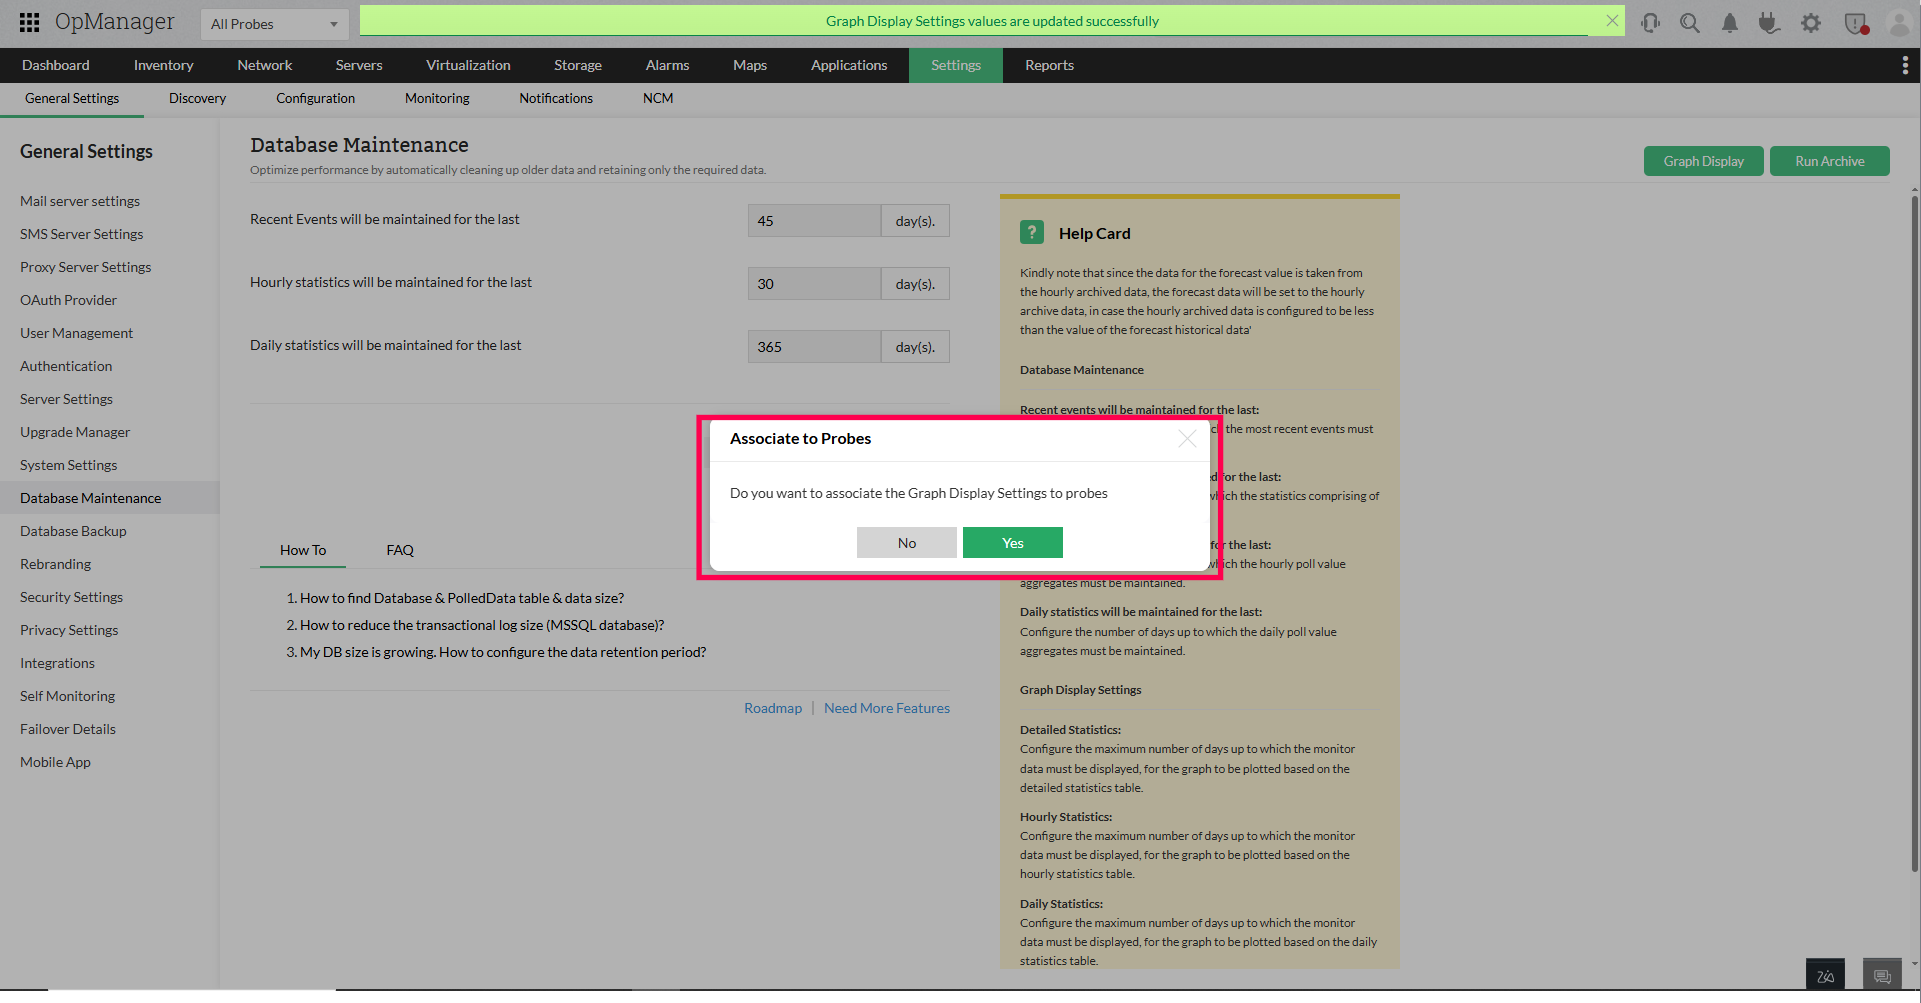Click the Run Archive button

(x=1829, y=160)
